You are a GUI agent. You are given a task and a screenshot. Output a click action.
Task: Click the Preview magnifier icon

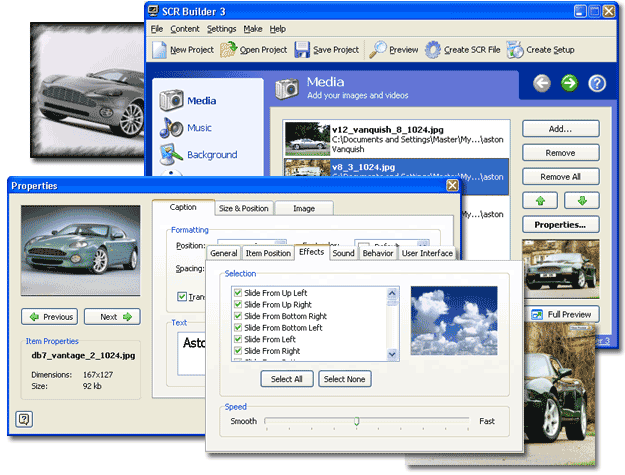[377, 50]
